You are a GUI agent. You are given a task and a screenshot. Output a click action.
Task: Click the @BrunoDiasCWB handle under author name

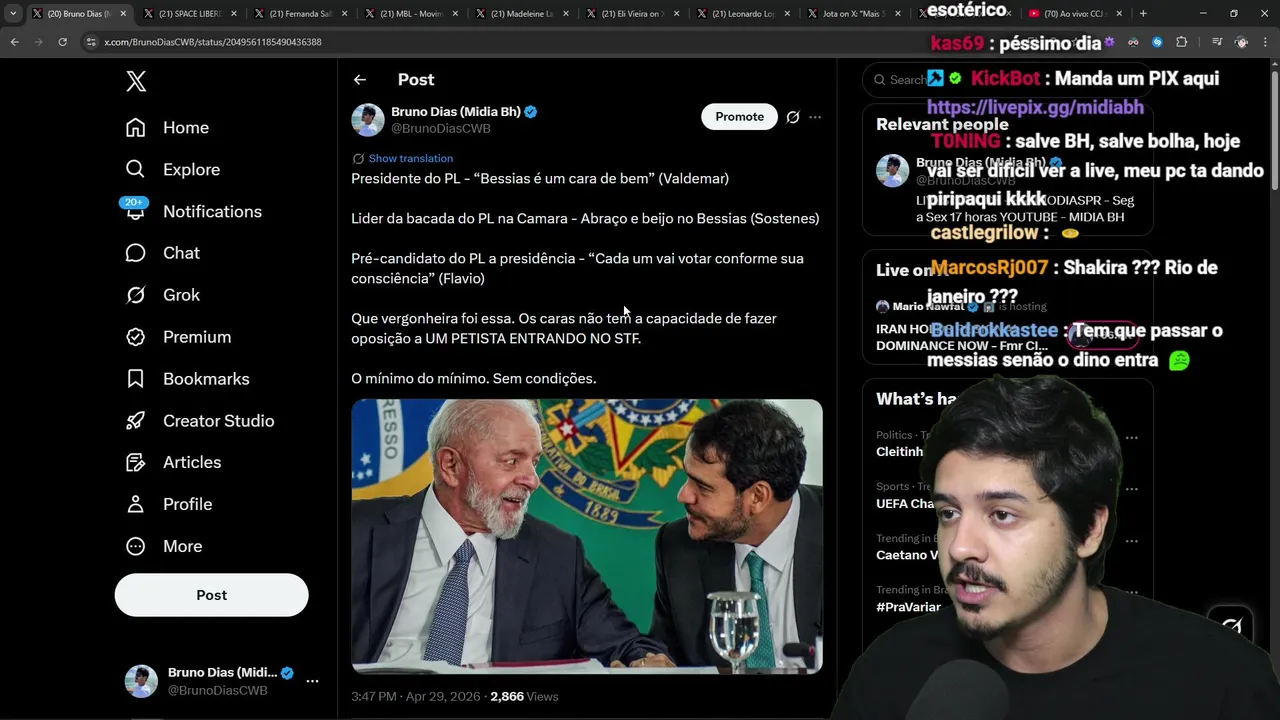(441, 129)
